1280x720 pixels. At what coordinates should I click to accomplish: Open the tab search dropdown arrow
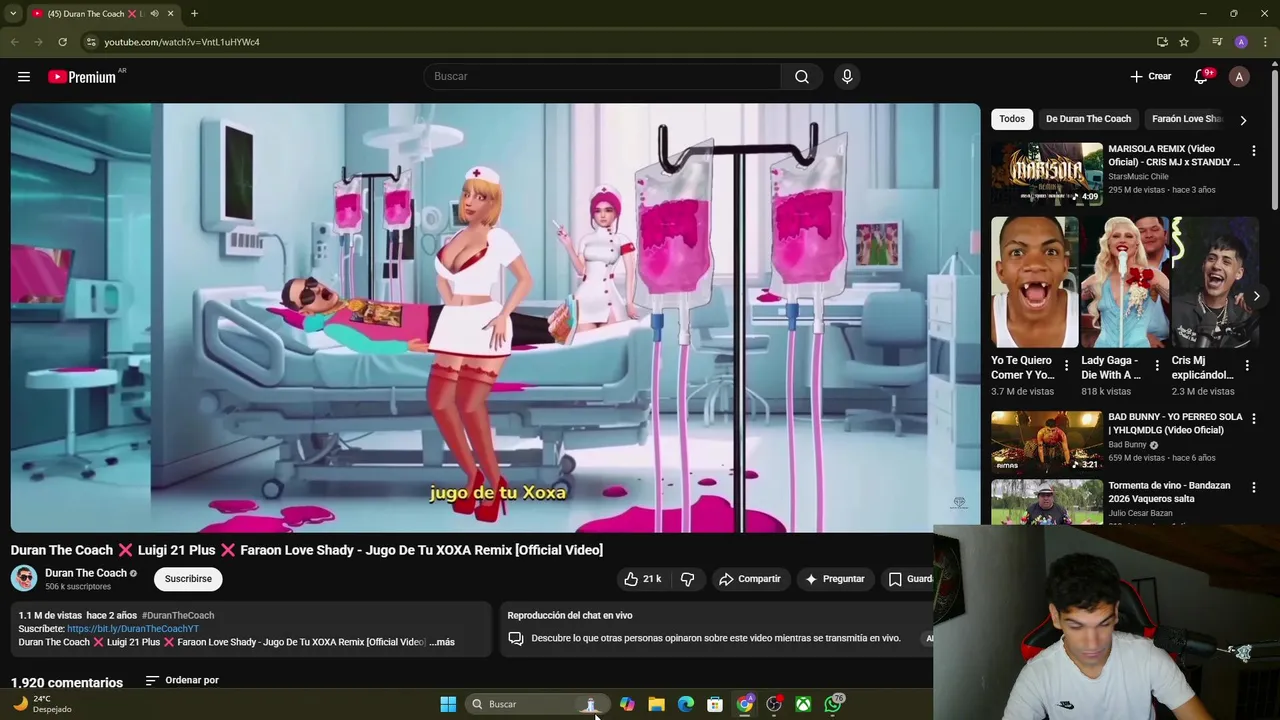click(13, 14)
